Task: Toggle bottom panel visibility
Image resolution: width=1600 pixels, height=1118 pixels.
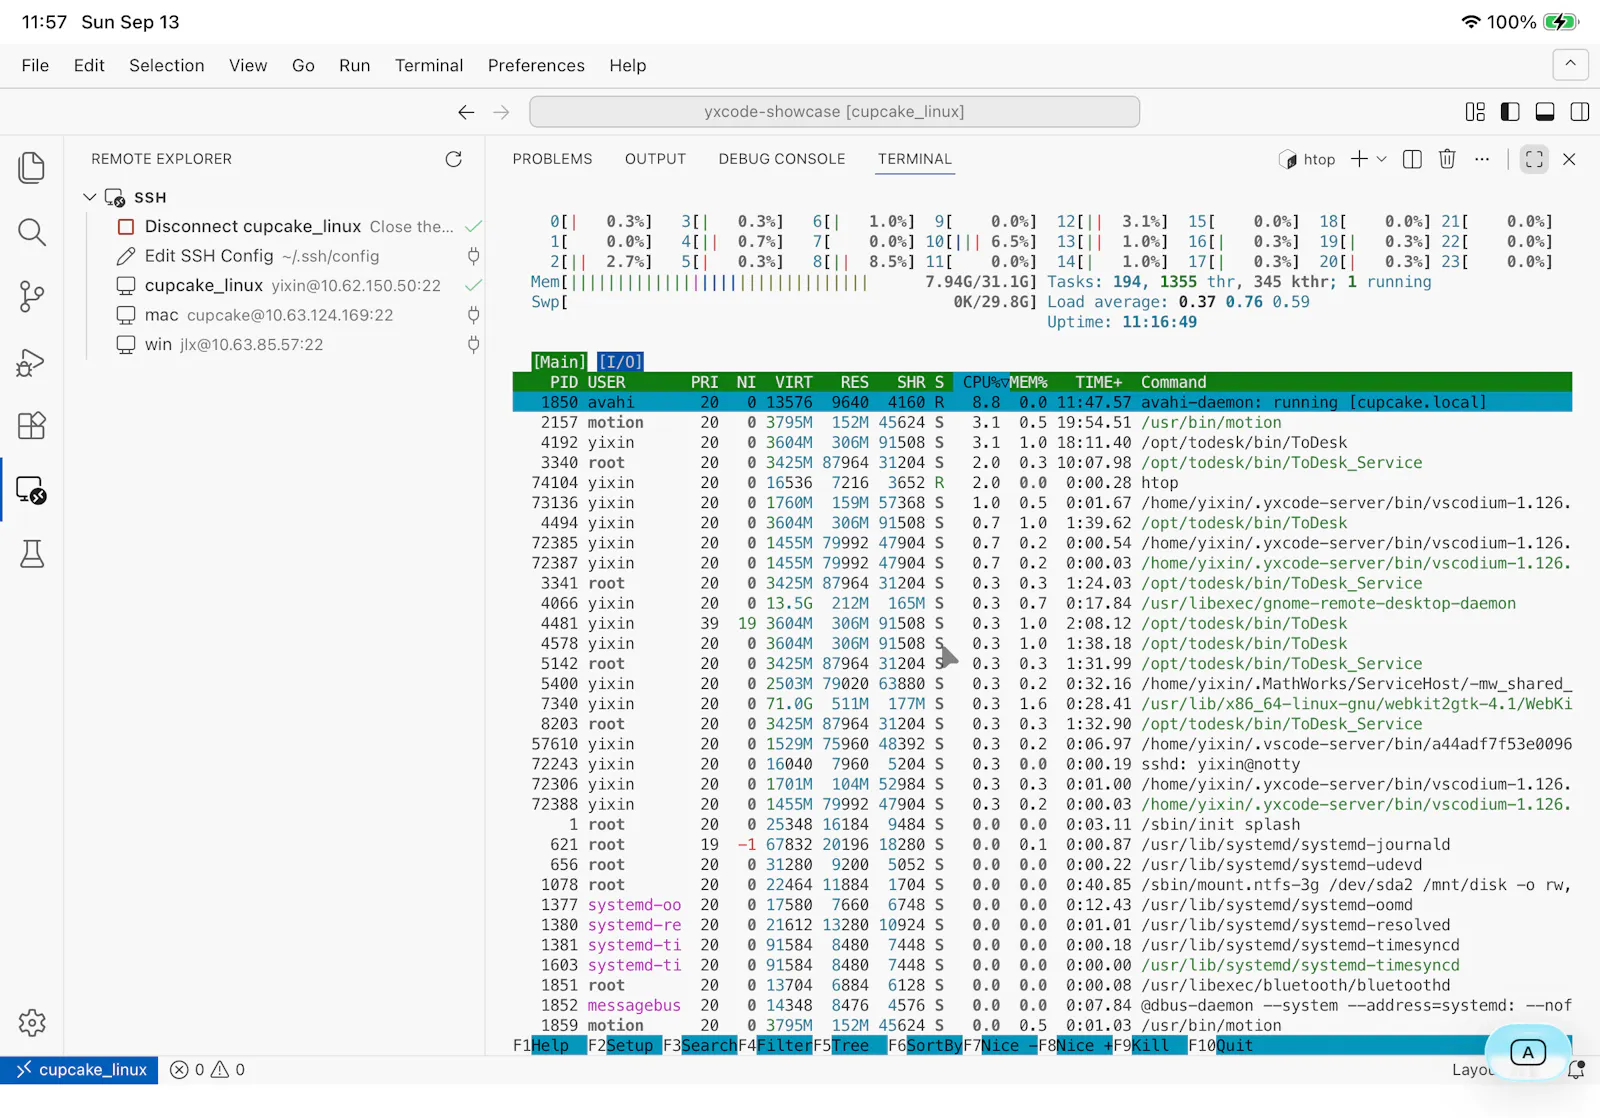Action: coord(1545,112)
